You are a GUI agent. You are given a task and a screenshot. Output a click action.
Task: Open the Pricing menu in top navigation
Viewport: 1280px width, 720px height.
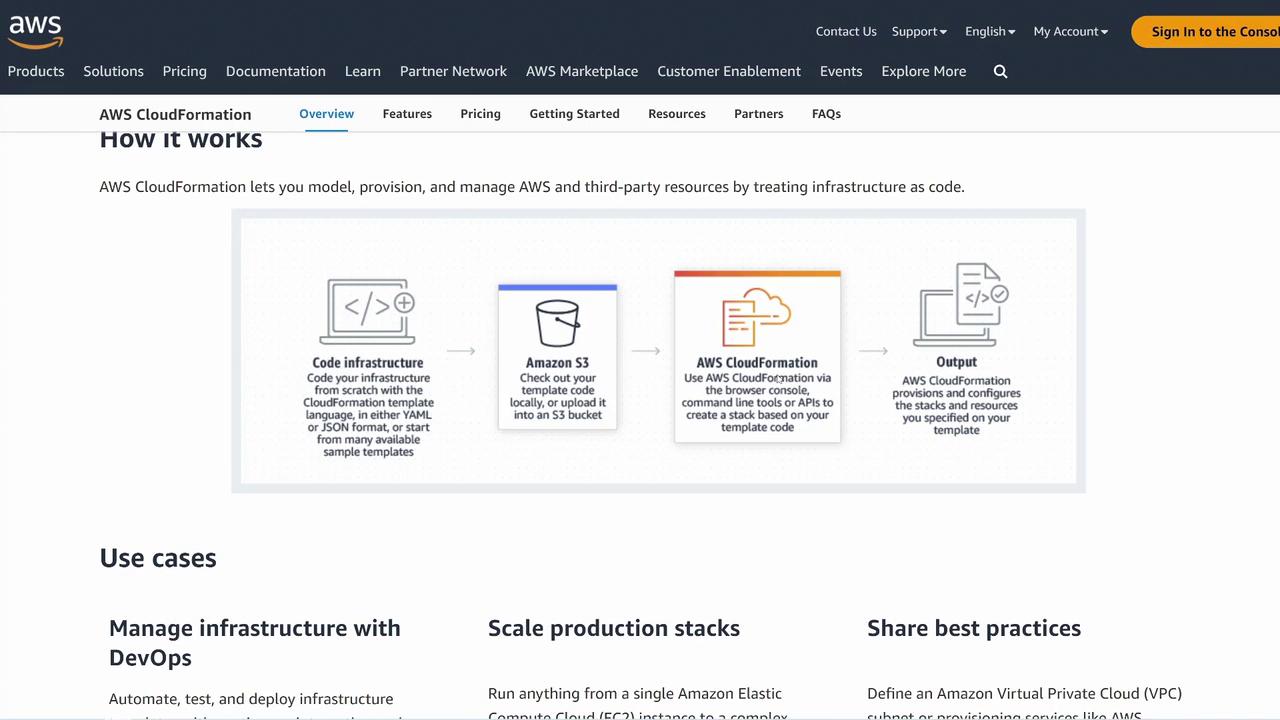pyautogui.click(x=185, y=71)
